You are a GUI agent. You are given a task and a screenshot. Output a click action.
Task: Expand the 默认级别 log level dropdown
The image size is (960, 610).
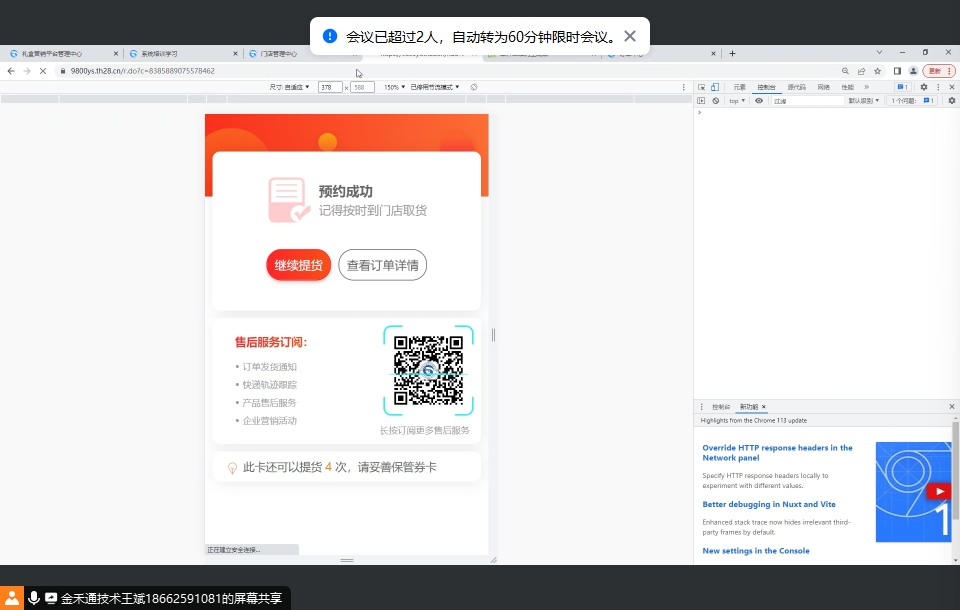tap(864, 101)
